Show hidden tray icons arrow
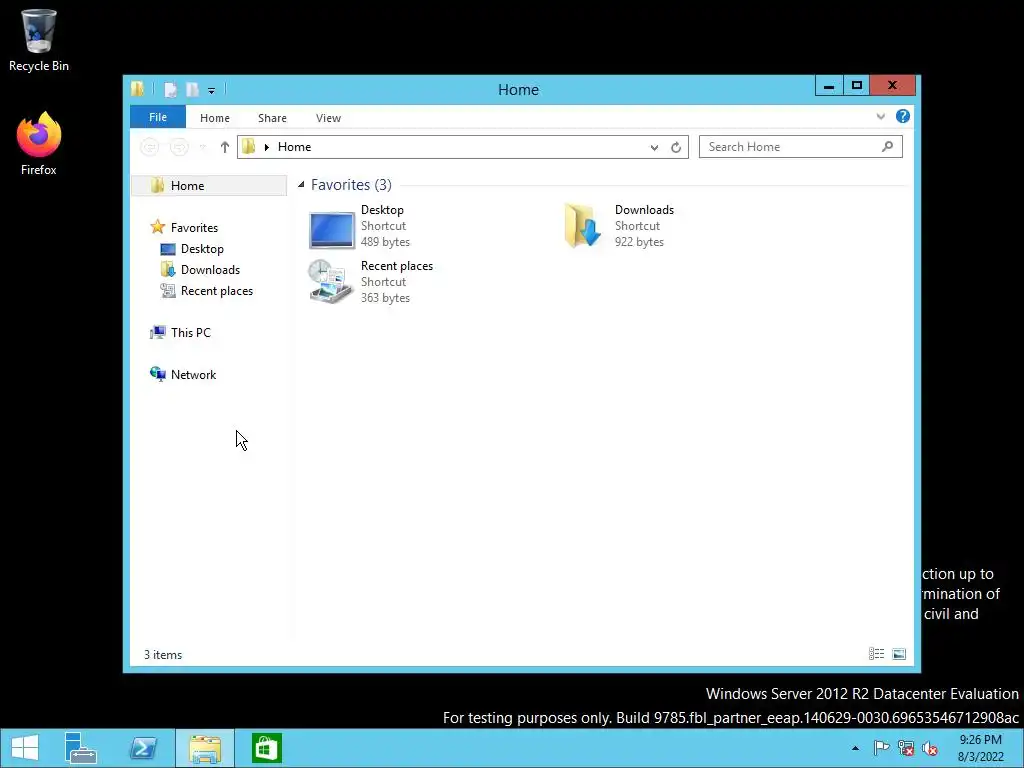Viewport: 1024px width, 768px height. [x=855, y=748]
